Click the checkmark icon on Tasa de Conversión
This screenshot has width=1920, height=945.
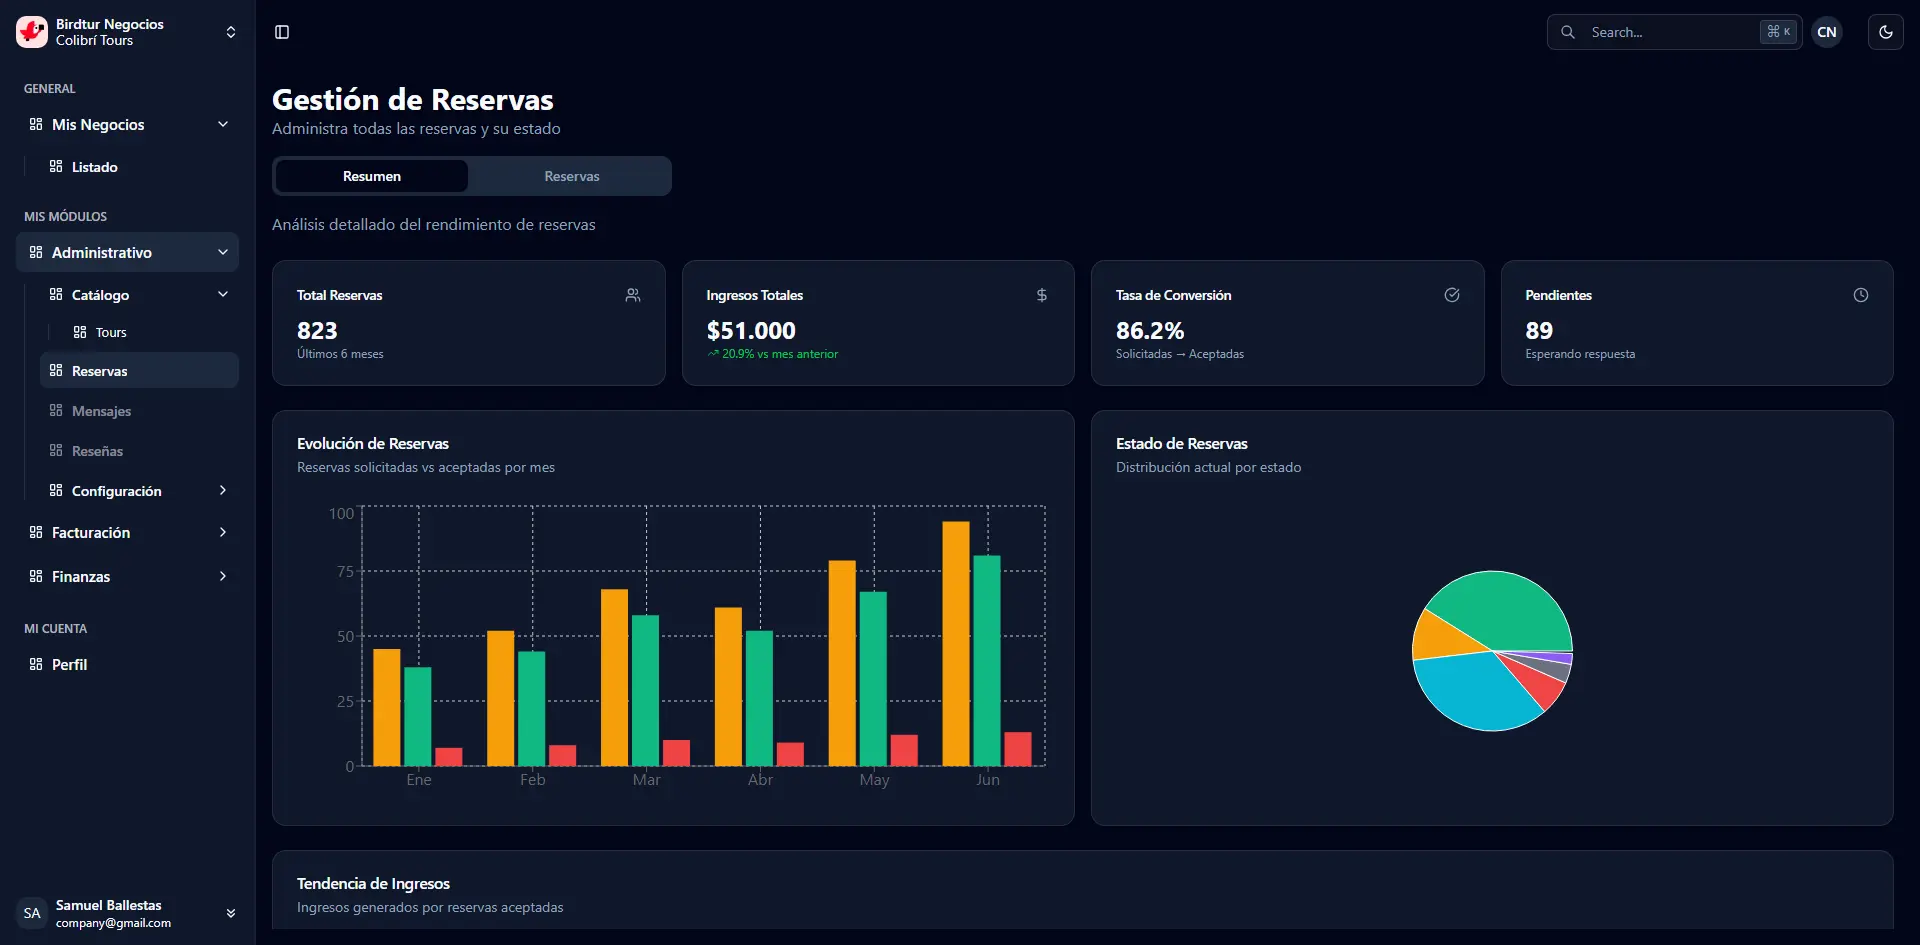coord(1452,295)
